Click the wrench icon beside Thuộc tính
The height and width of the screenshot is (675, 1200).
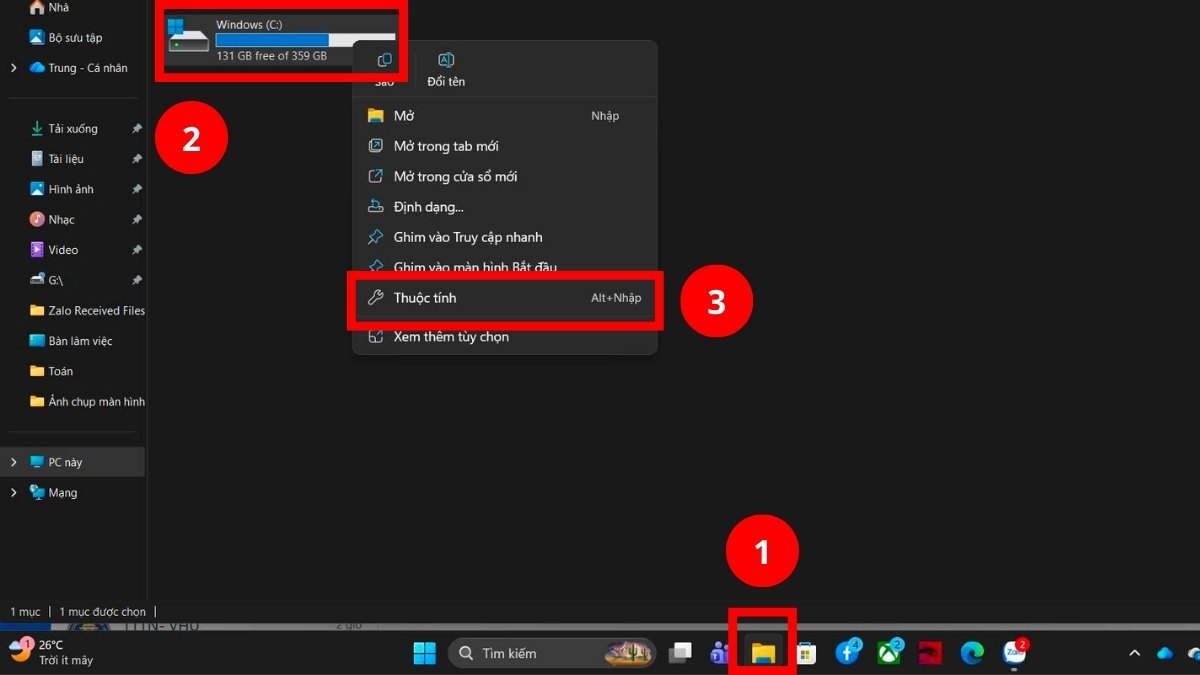click(375, 297)
